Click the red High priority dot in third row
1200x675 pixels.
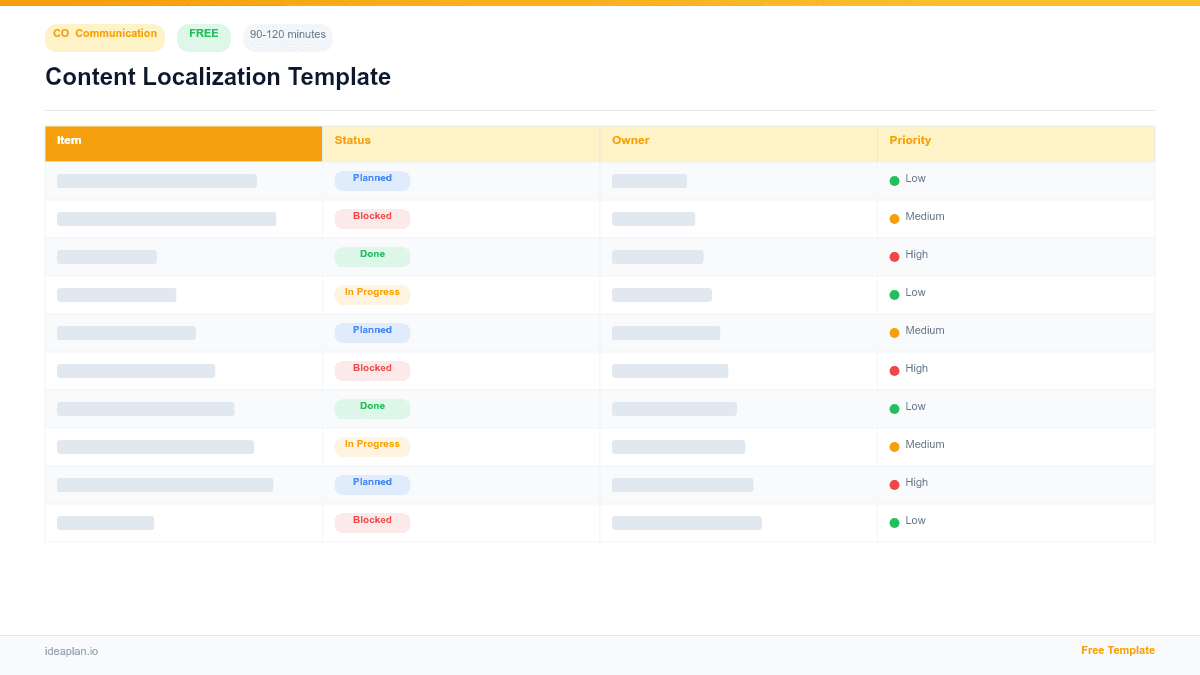894,255
